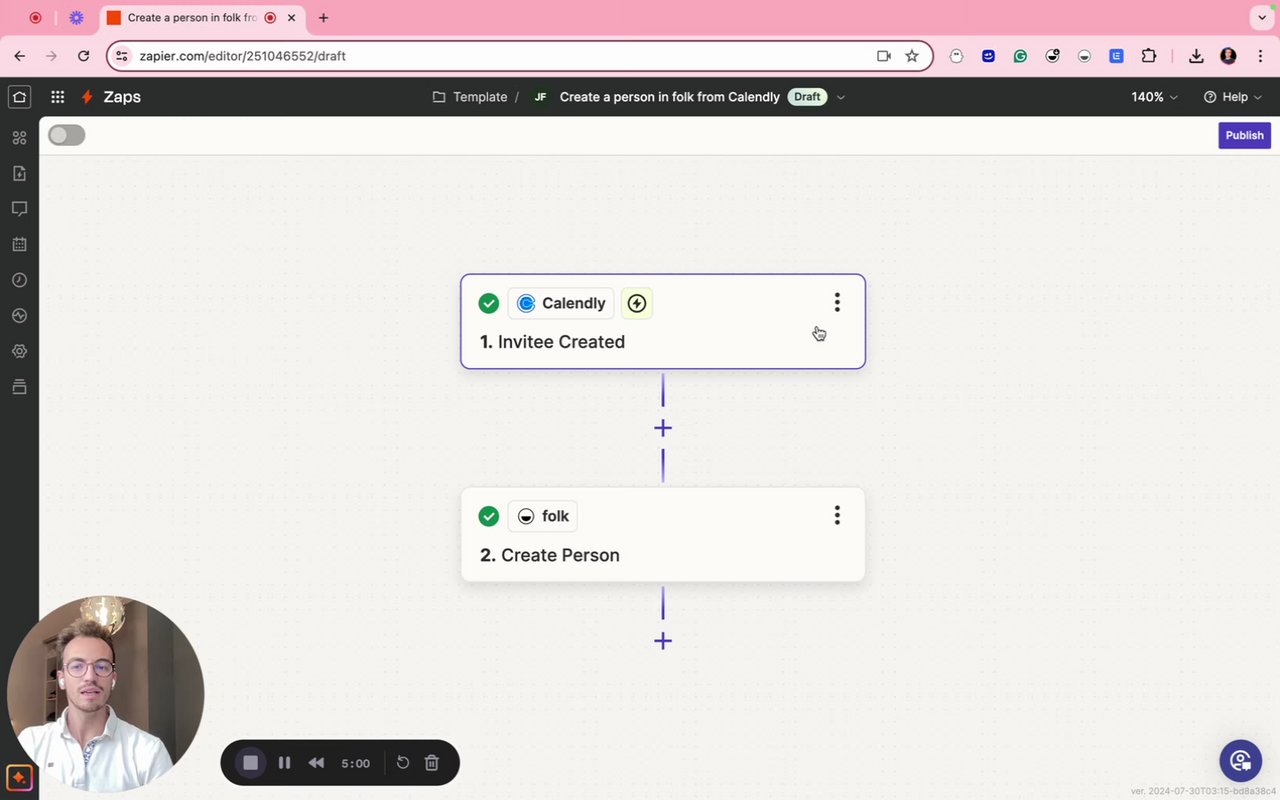Open the history clock icon in sidebar
This screenshot has height=800, width=1280.
tap(19, 280)
